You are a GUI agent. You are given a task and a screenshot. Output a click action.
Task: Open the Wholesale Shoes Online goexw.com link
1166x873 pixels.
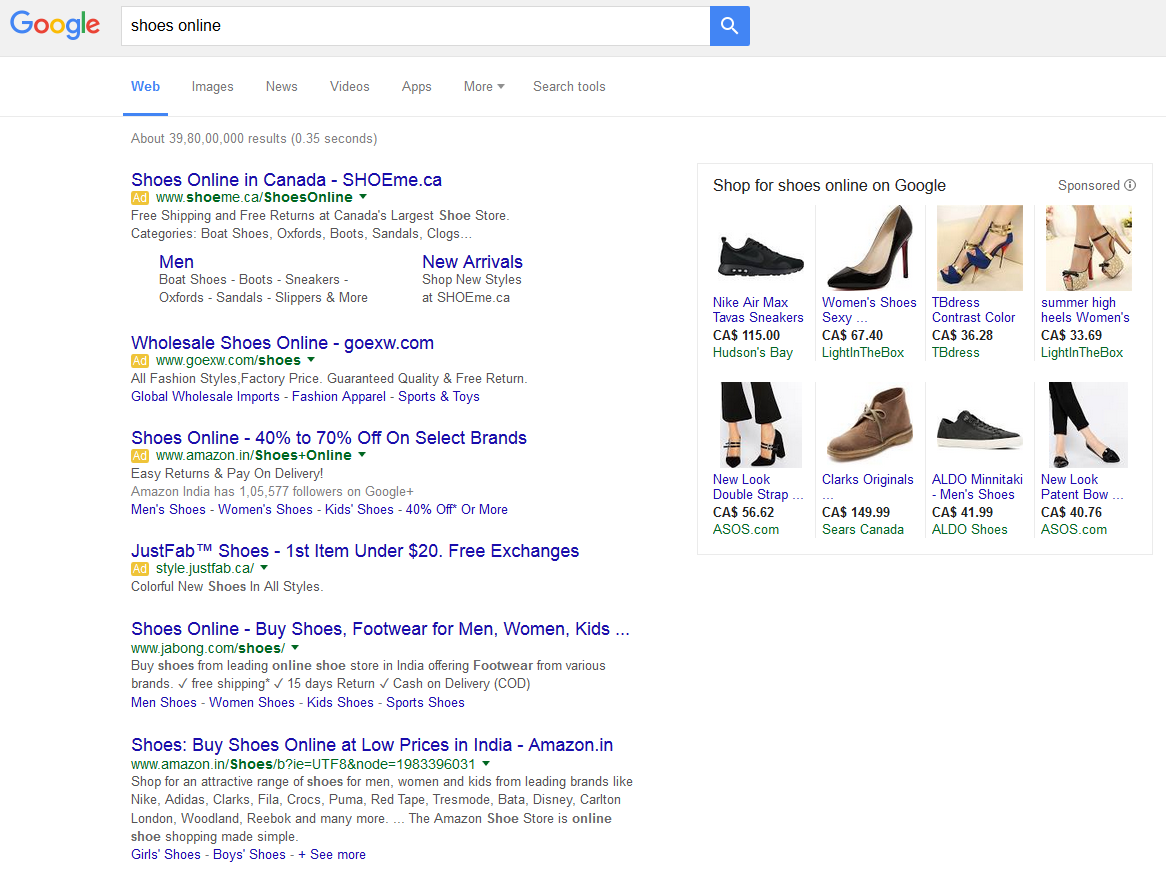click(282, 343)
